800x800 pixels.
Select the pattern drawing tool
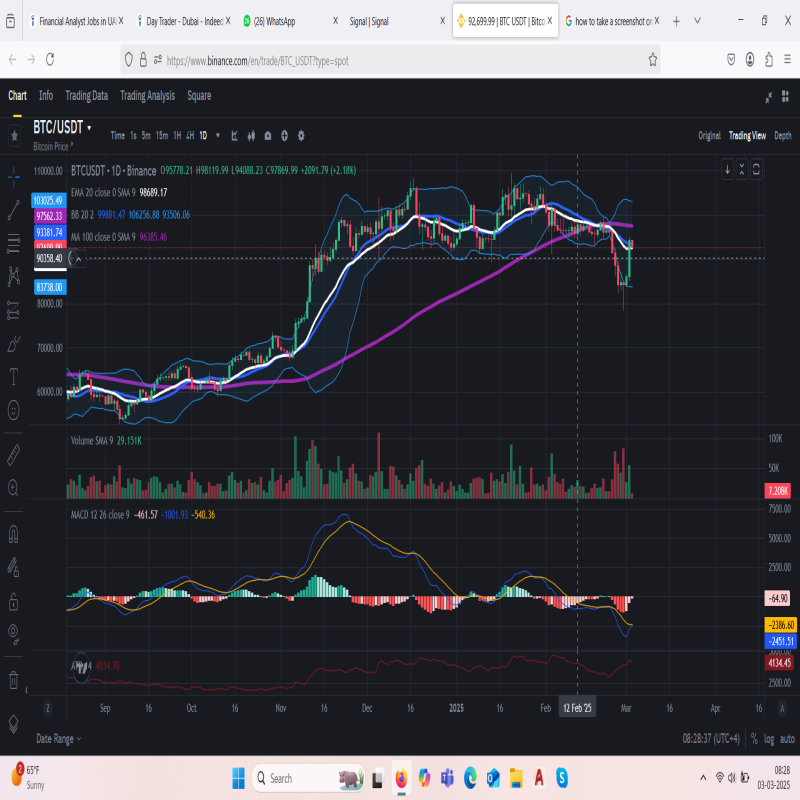point(14,276)
